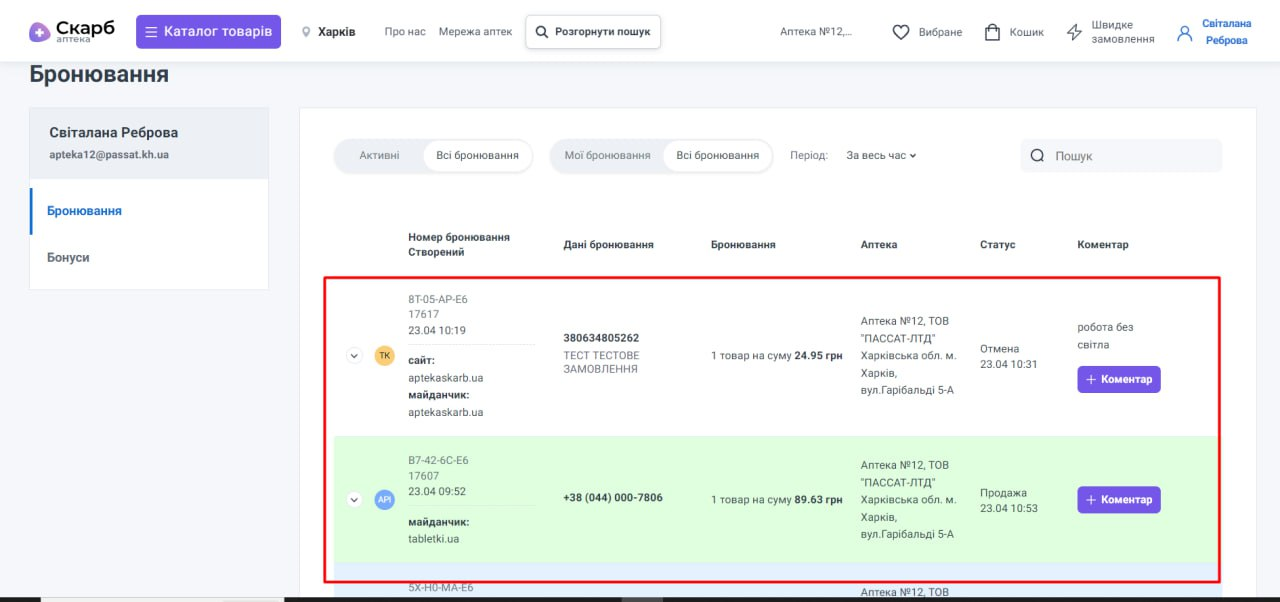Add Коментар to the cancelled booking
1280x602 pixels.
pyautogui.click(x=1118, y=380)
